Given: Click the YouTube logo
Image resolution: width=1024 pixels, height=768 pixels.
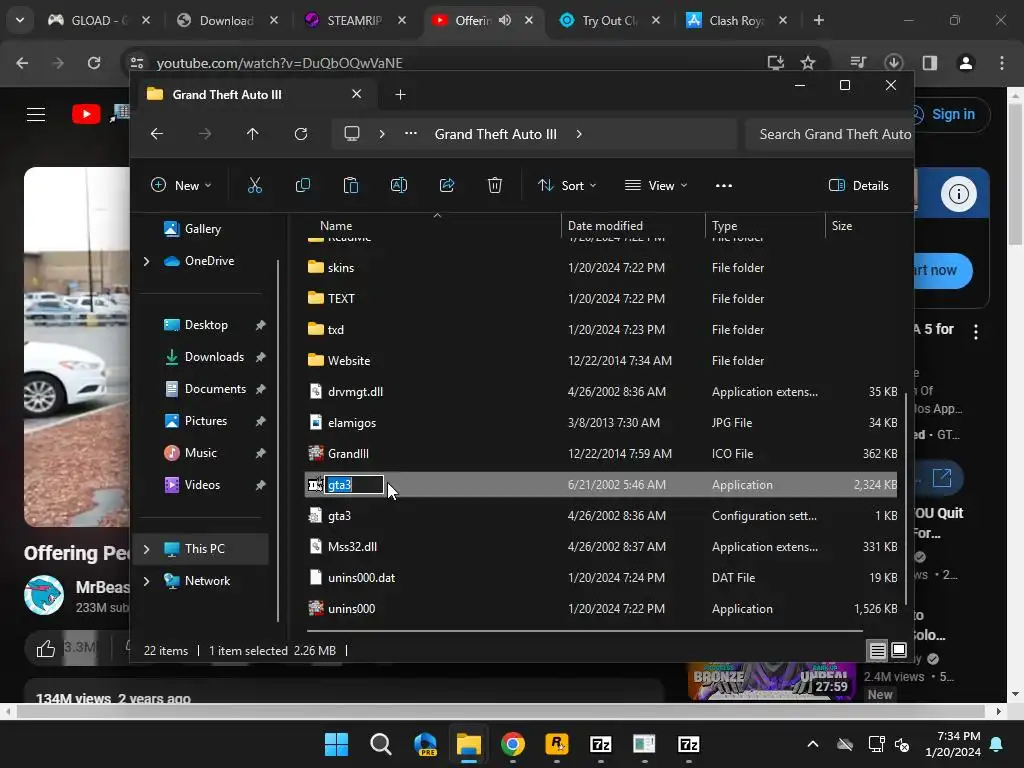Looking at the screenshot, I should coord(86,114).
